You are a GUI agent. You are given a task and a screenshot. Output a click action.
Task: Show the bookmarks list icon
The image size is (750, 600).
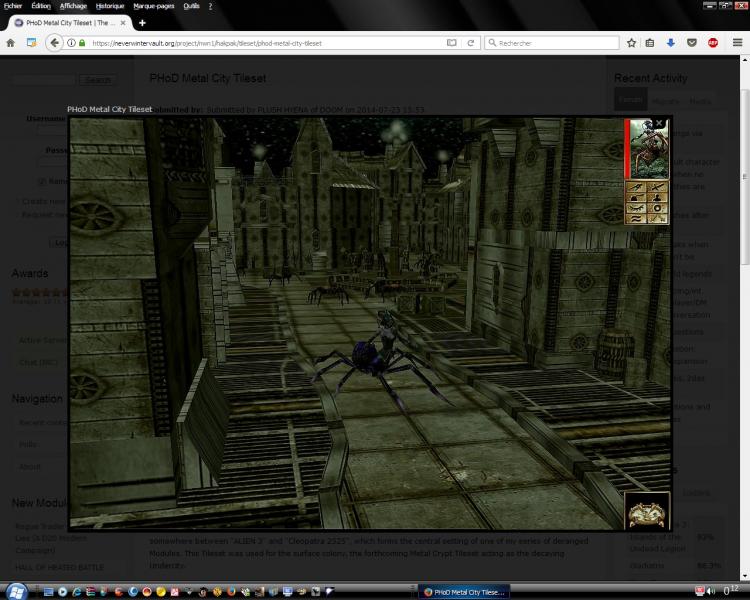pos(650,43)
